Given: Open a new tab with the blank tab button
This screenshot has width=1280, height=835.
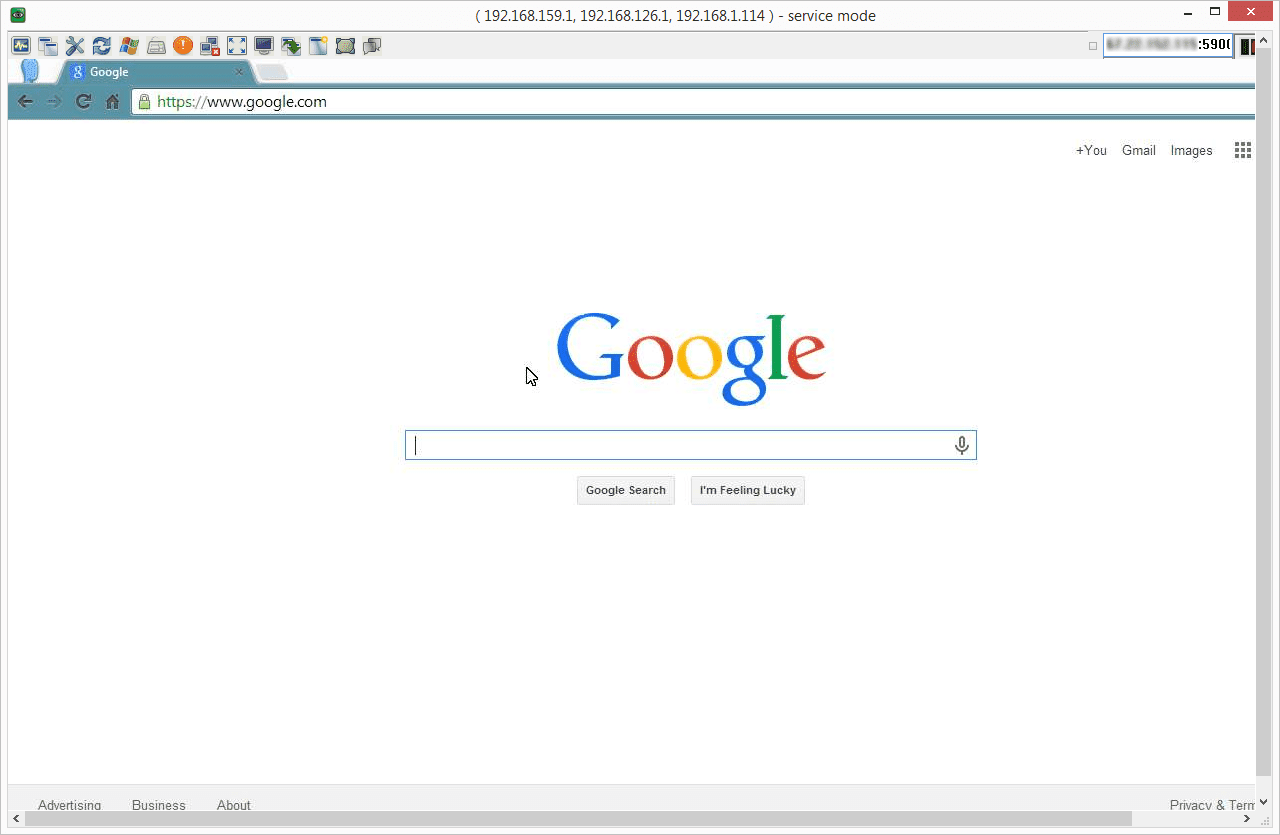Looking at the screenshot, I should pyautogui.click(x=272, y=72).
